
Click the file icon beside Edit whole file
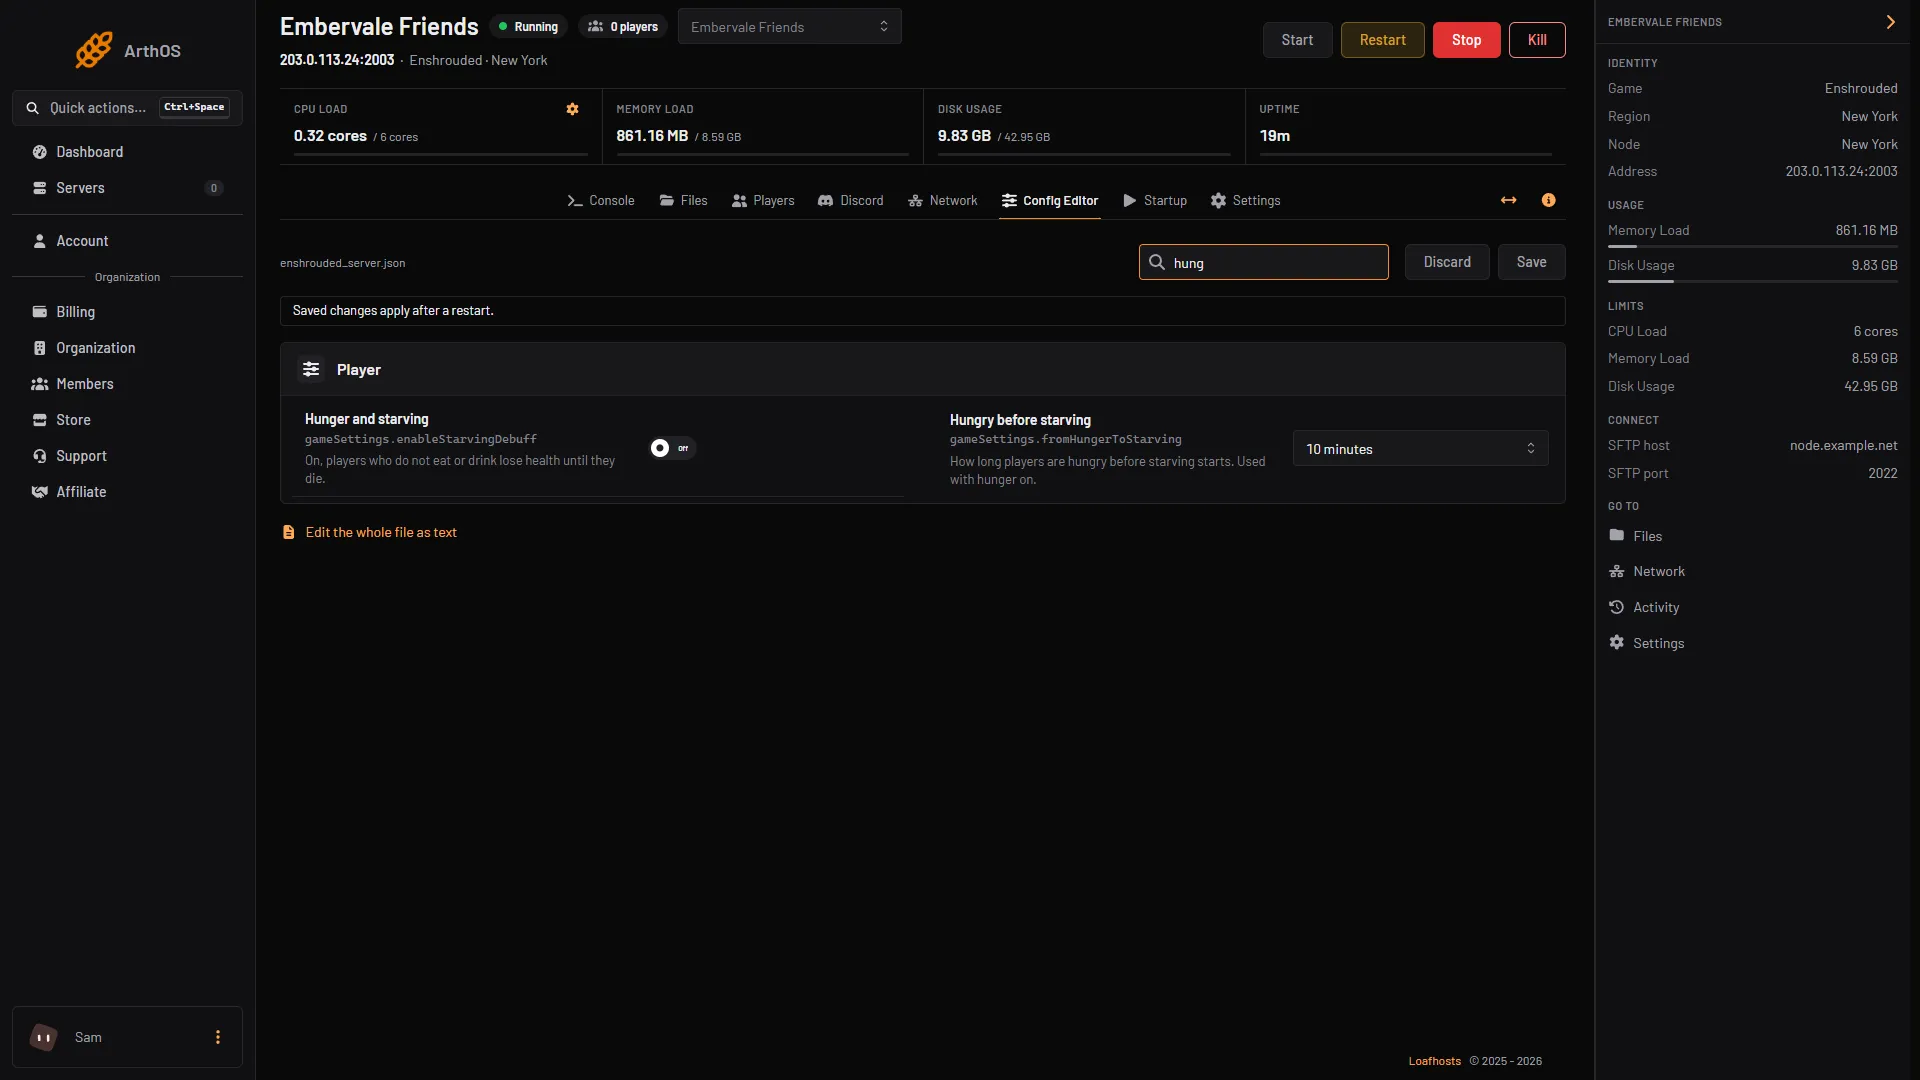point(288,532)
